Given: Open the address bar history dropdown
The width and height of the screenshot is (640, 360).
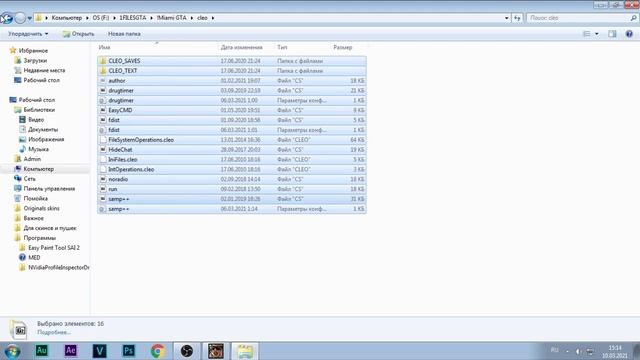Looking at the screenshot, I should pyautogui.click(x=507, y=18).
